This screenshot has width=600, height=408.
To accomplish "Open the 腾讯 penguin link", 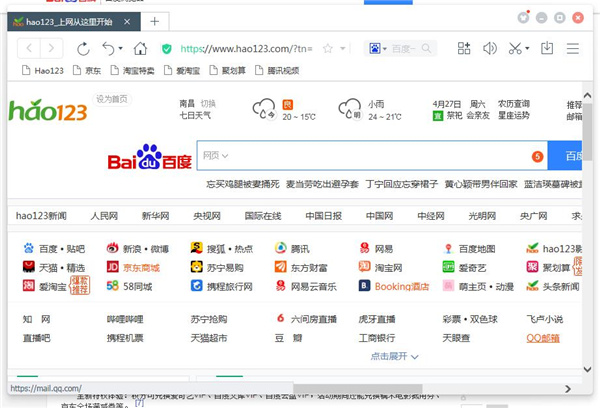I will tap(292, 249).
